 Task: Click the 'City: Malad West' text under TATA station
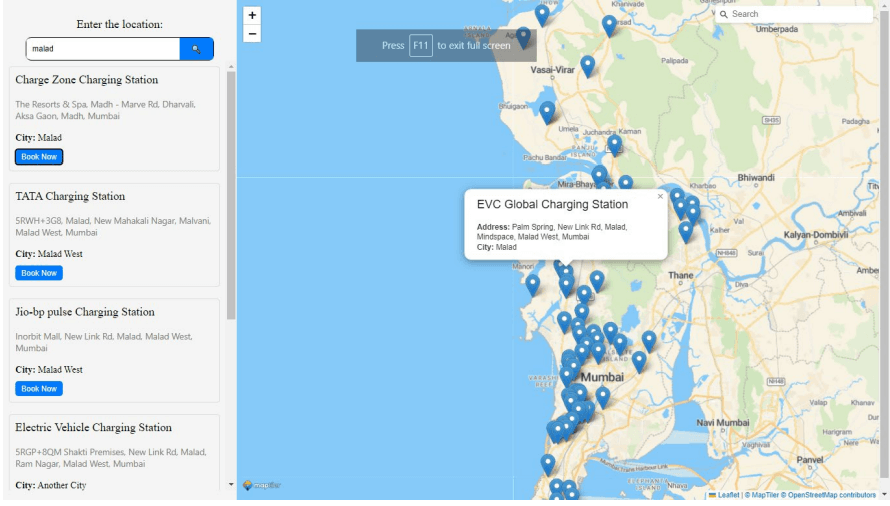[x=49, y=254]
